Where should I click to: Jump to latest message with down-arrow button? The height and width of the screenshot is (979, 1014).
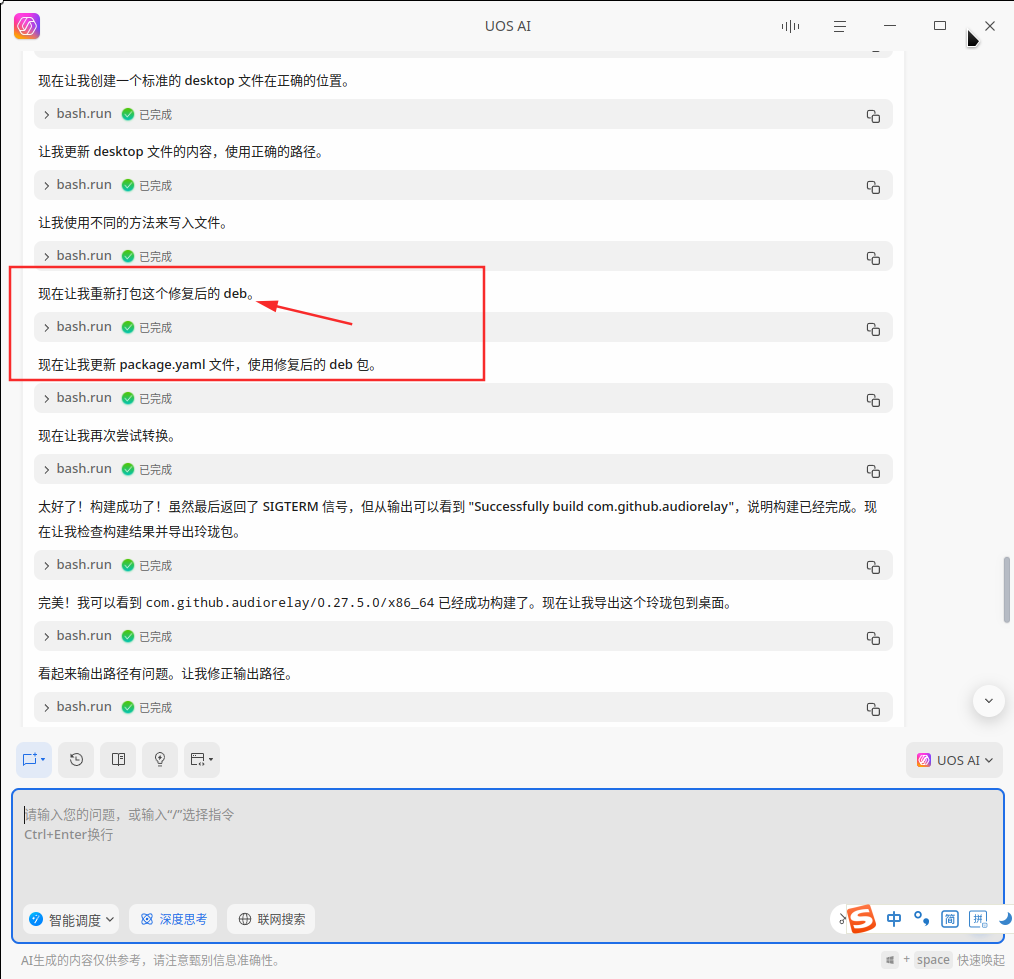click(988, 700)
